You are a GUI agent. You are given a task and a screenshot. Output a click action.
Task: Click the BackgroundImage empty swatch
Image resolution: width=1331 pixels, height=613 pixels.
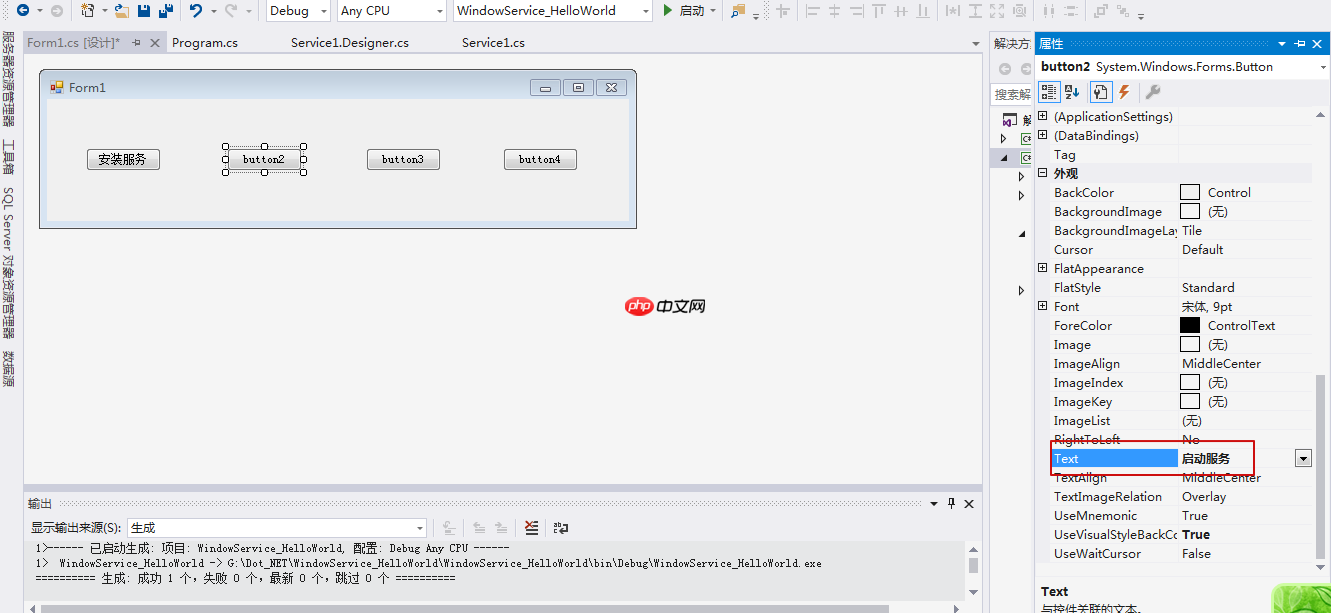[x=1190, y=212]
